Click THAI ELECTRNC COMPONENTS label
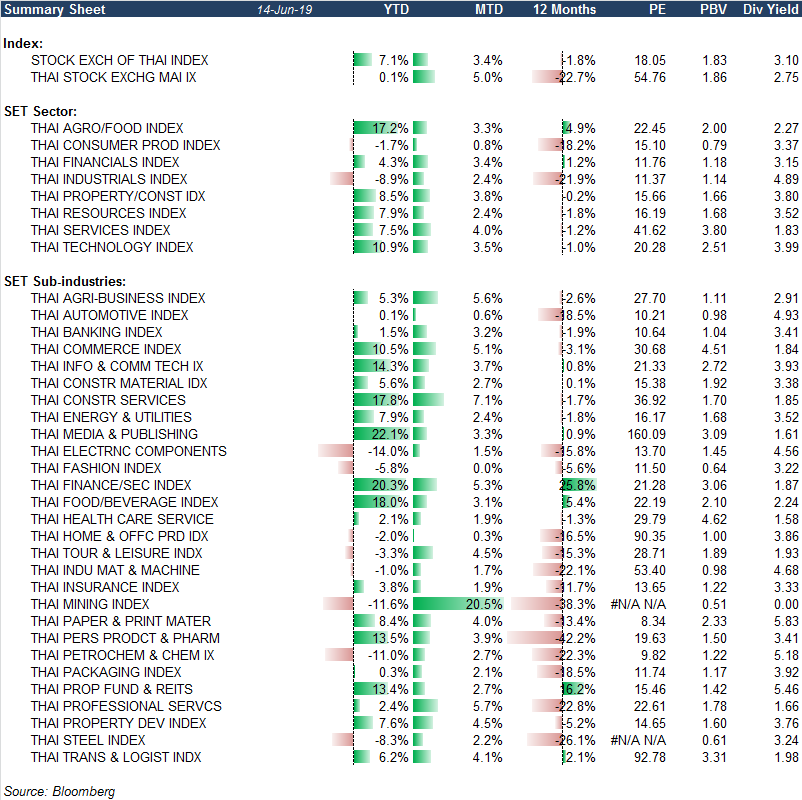802x800 pixels. [128, 451]
